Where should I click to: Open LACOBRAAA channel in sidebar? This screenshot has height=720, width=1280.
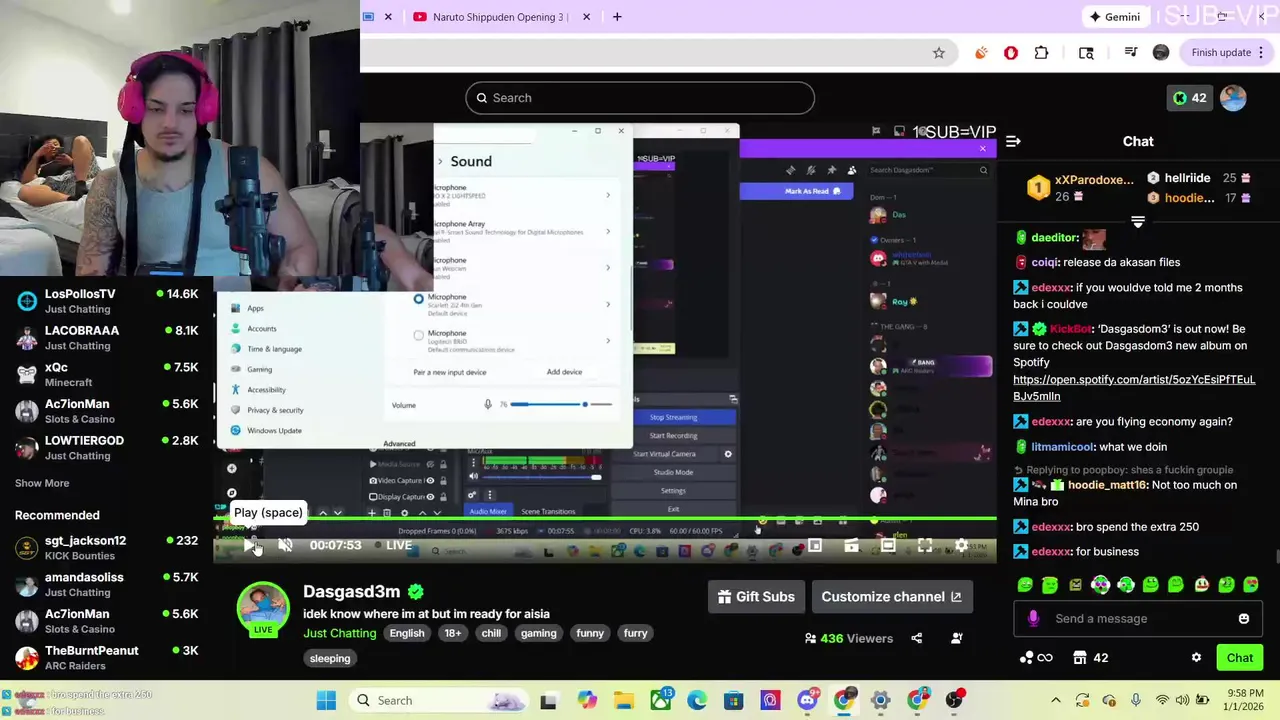(107, 338)
